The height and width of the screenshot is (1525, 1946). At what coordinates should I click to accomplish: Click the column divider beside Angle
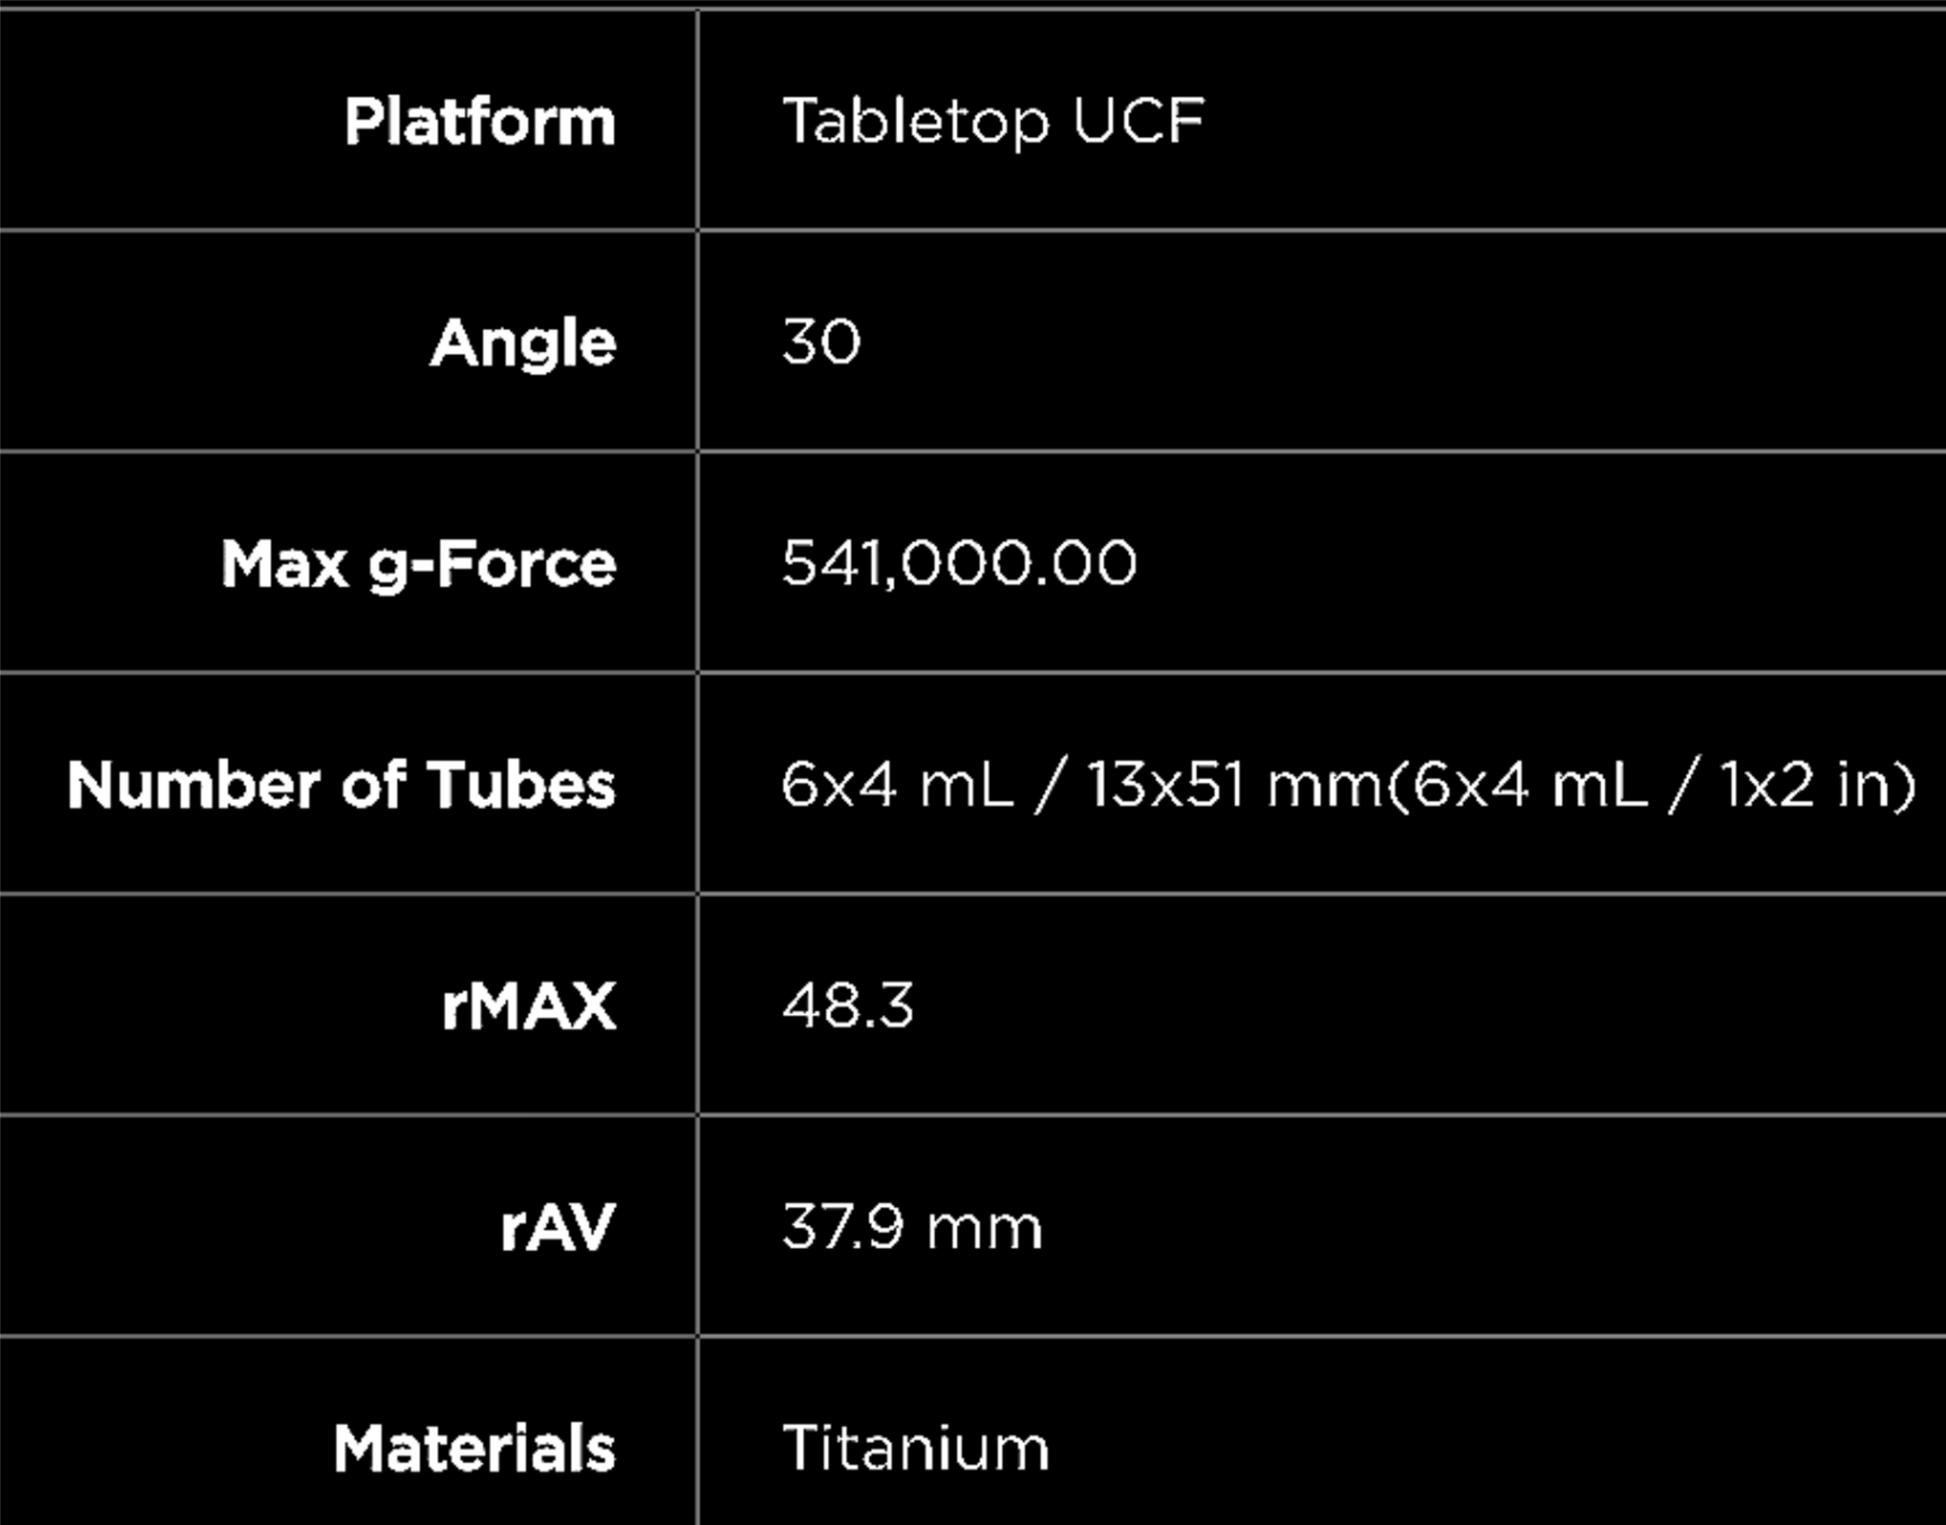[698, 342]
